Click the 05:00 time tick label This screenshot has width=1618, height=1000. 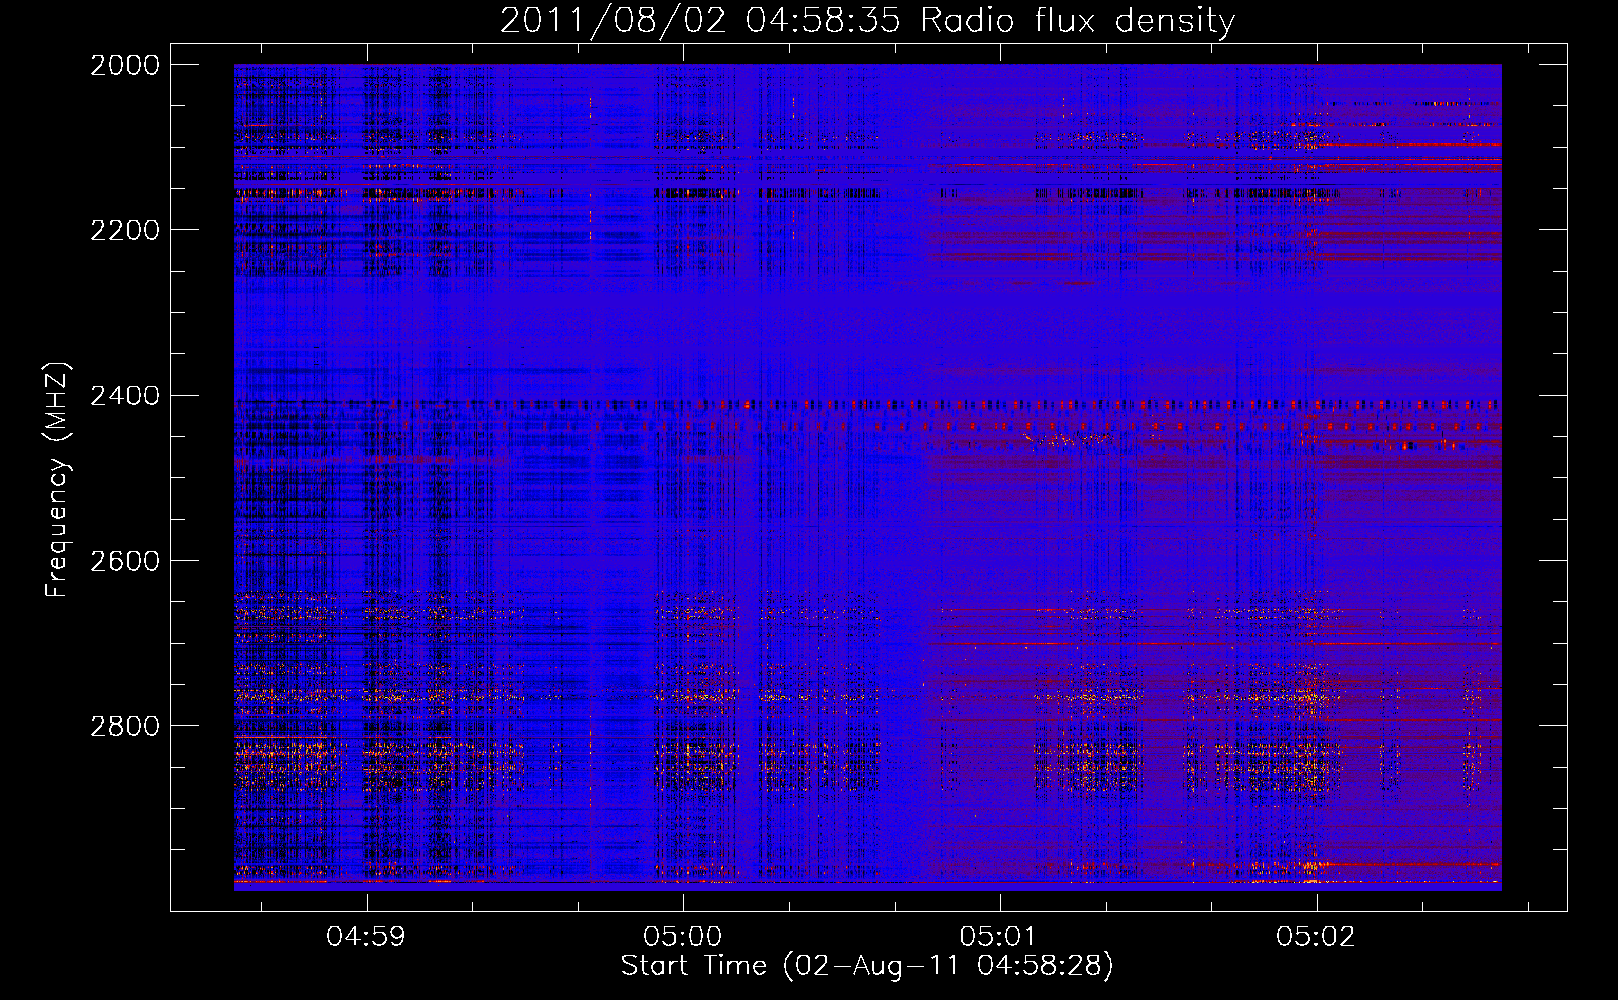(x=683, y=937)
